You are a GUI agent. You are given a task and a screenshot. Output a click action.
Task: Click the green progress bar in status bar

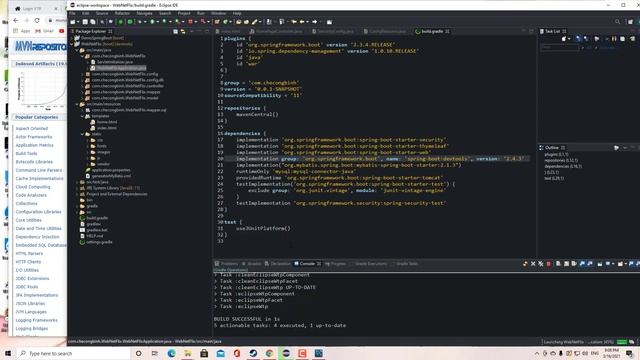point(622,342)
